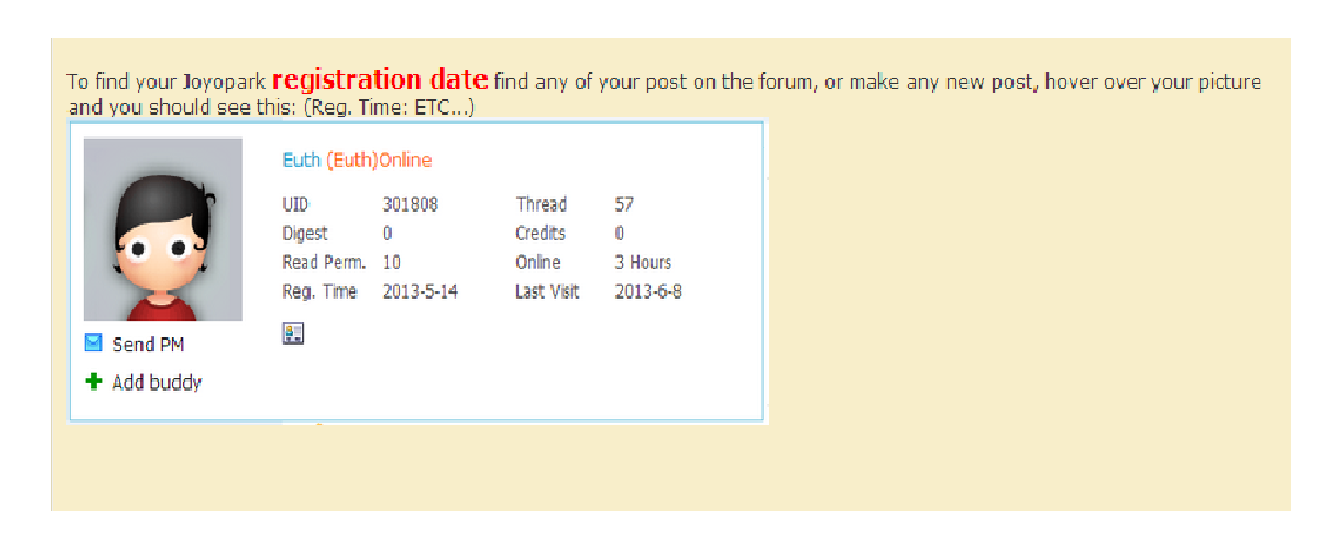Open the small profile card icon below Reg. Time

tap(293, 334)
